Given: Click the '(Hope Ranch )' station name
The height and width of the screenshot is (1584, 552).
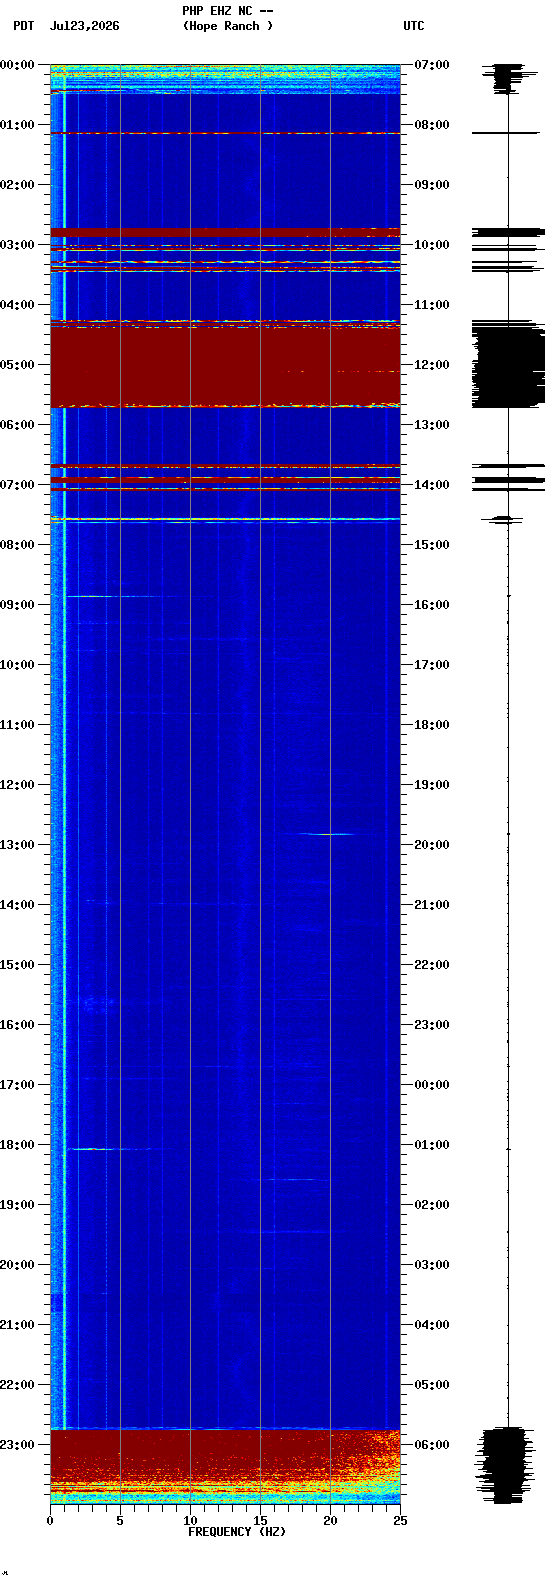Looking at the screenshot, I should tap(228, 26).
